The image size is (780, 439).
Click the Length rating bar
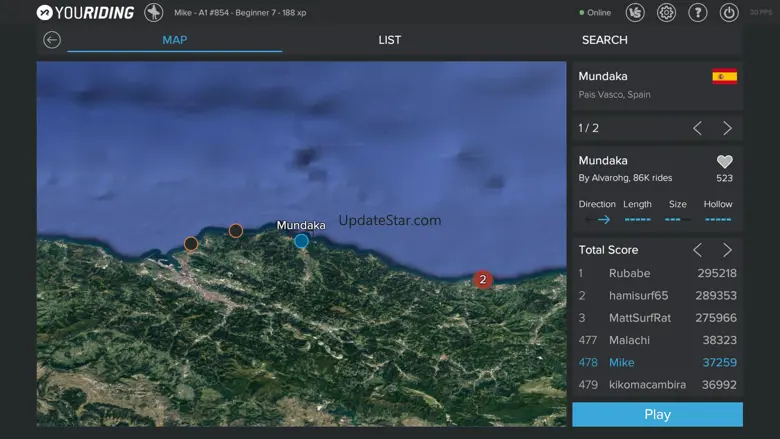pyautogui.click(x=637, y=219)
